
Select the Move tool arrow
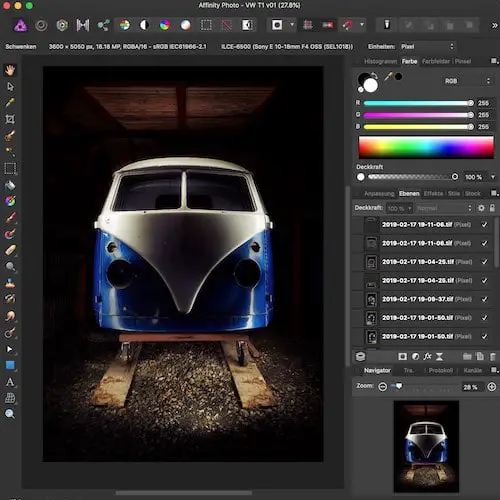[10, 87]
